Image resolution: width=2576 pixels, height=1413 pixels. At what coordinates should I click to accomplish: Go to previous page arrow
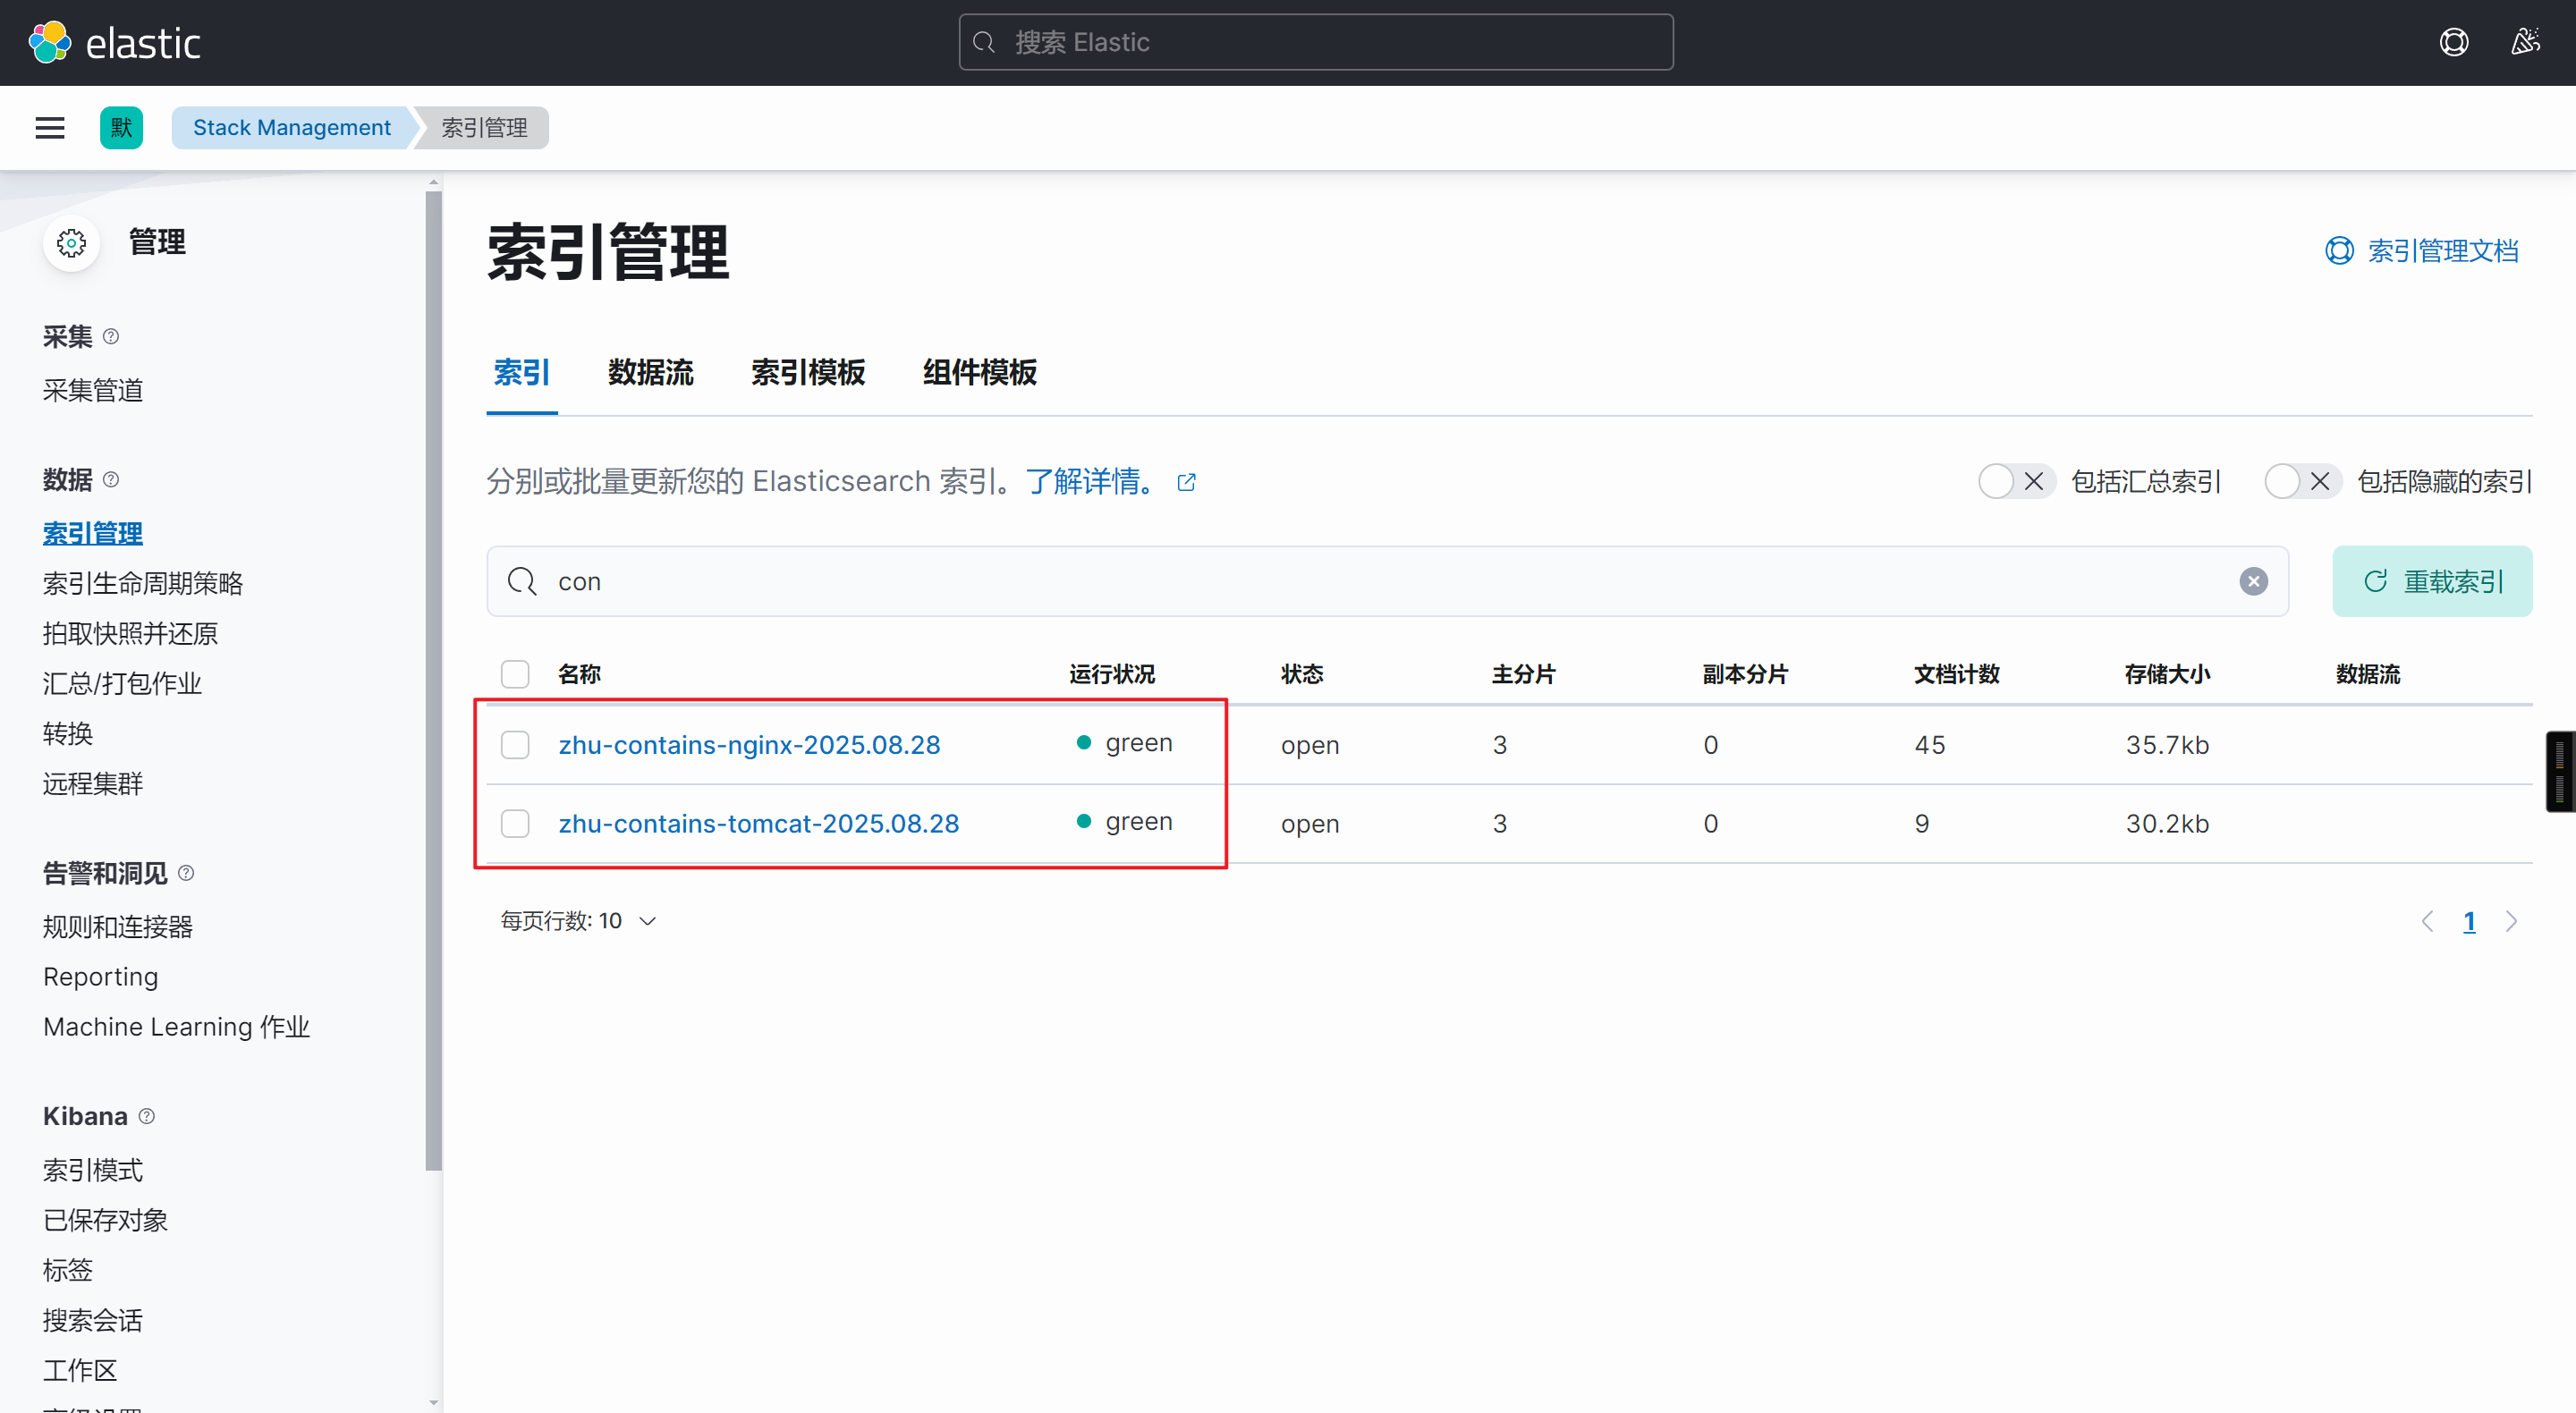pyautogui.click(x=2427, y=921)
